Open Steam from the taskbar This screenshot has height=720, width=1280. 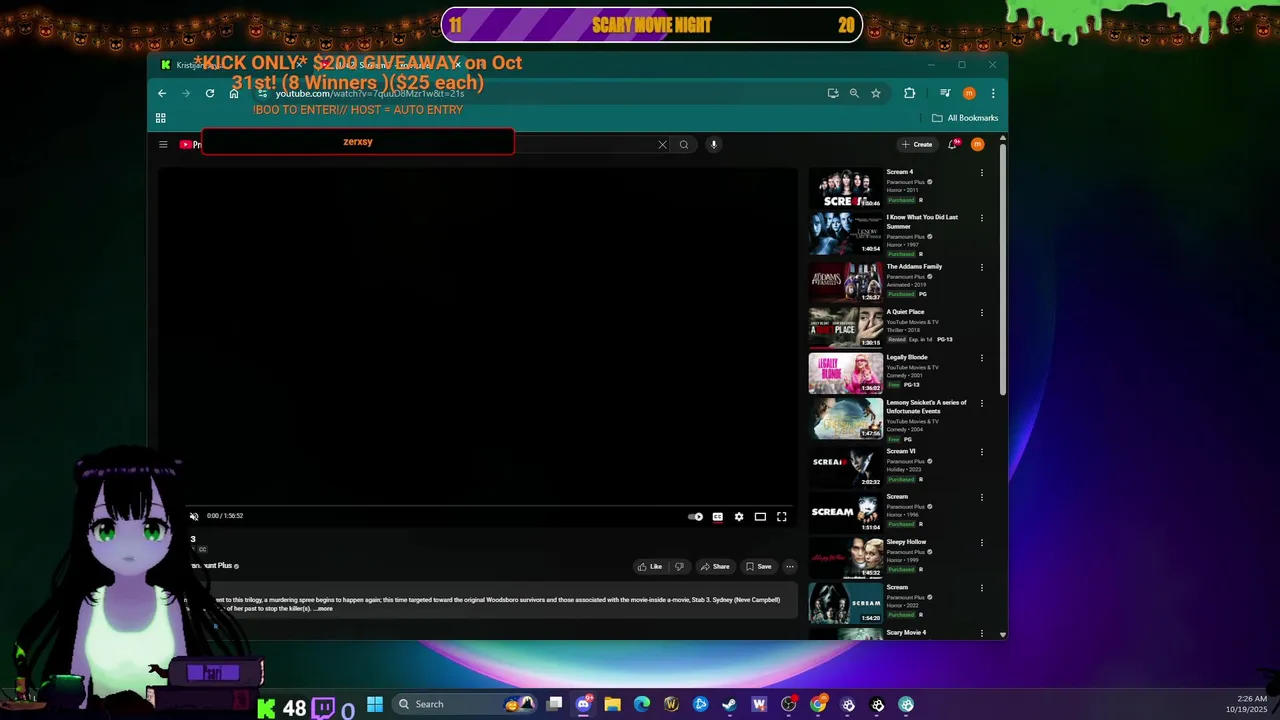(x=730, y=704)
